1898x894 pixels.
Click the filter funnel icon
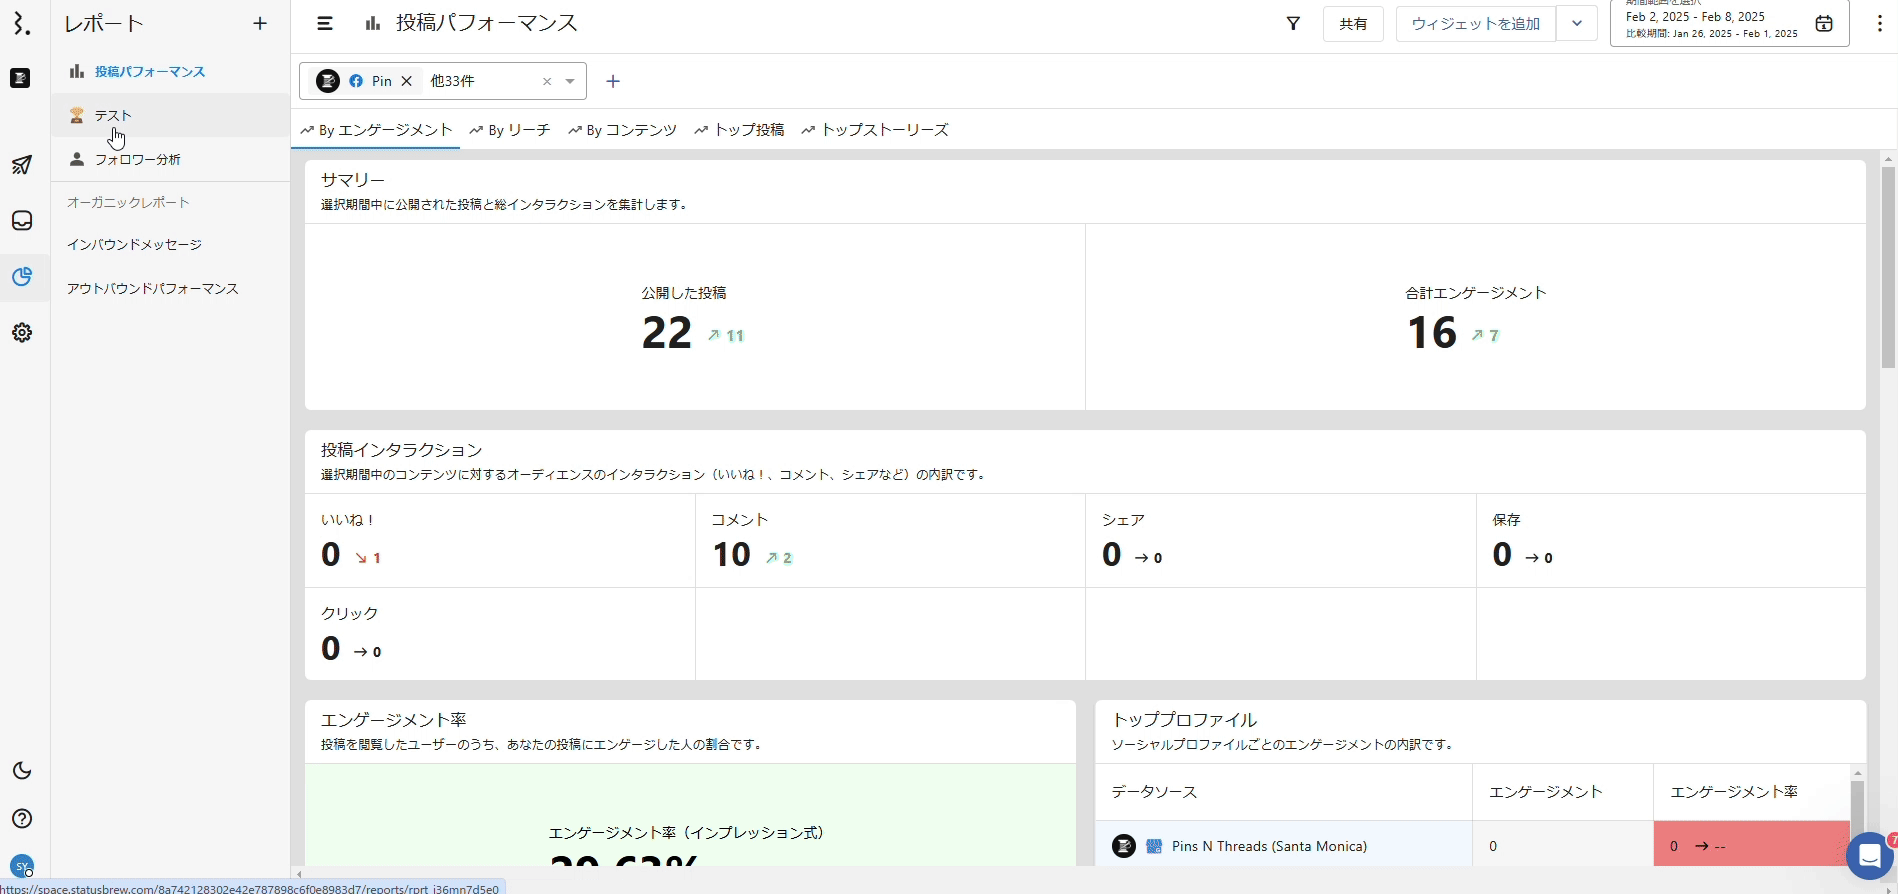click(1293, 24)
